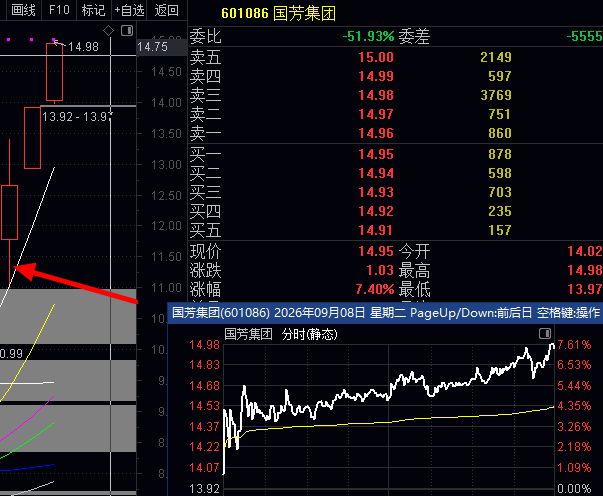This screenshot has width=603, height=496.
Task: Click 14.50 on K-line price axis
Action: [166, 72]
